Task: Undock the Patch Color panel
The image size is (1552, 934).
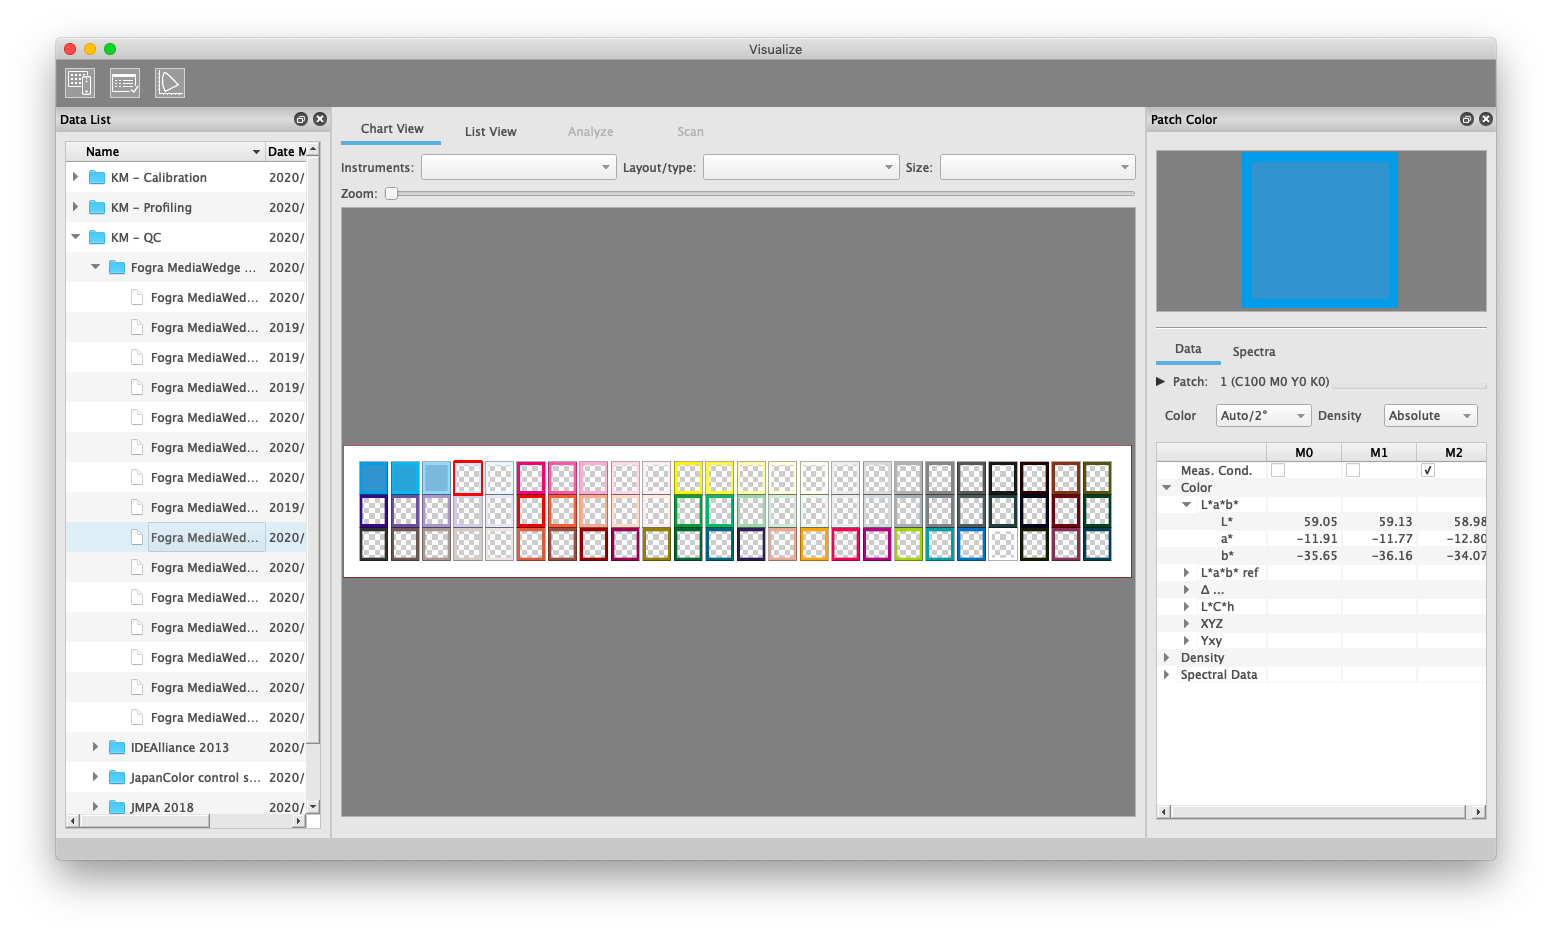Action: pos(1466,119)
